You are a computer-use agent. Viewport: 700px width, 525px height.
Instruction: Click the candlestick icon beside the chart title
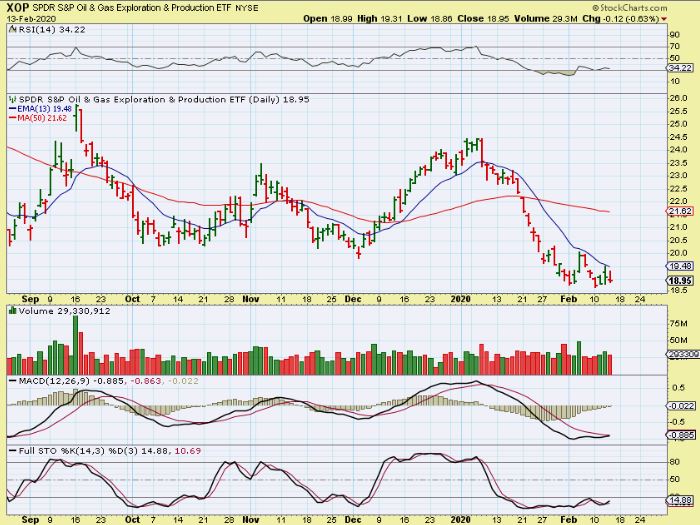point(12,99)
